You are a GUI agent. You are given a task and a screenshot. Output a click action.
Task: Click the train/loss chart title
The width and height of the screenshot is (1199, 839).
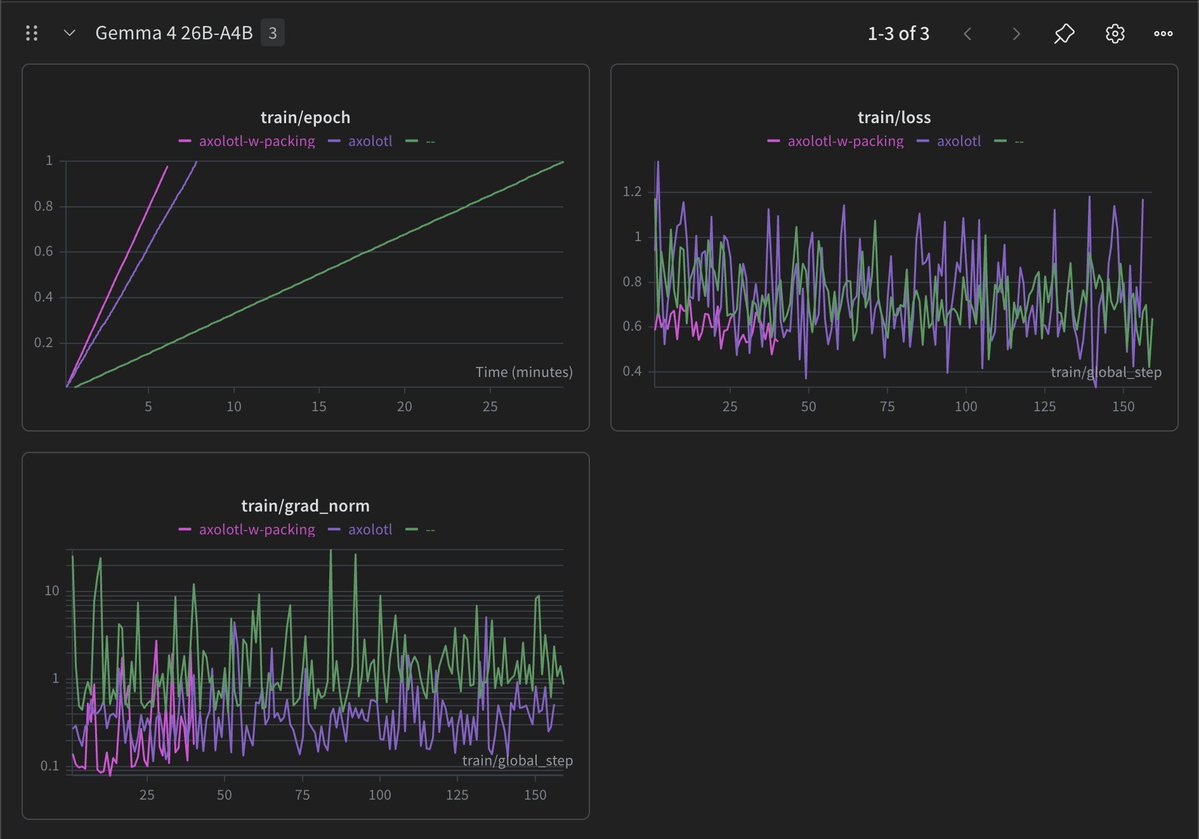(894, 118)
